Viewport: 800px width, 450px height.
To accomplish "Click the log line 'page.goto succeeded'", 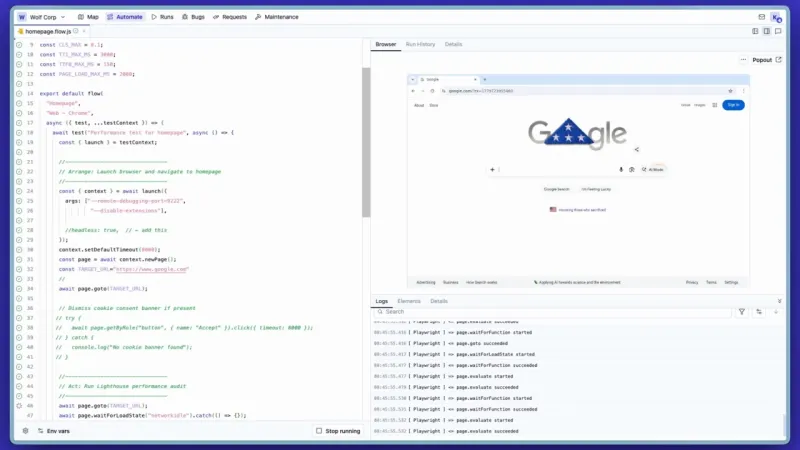I will pos(482,343).
